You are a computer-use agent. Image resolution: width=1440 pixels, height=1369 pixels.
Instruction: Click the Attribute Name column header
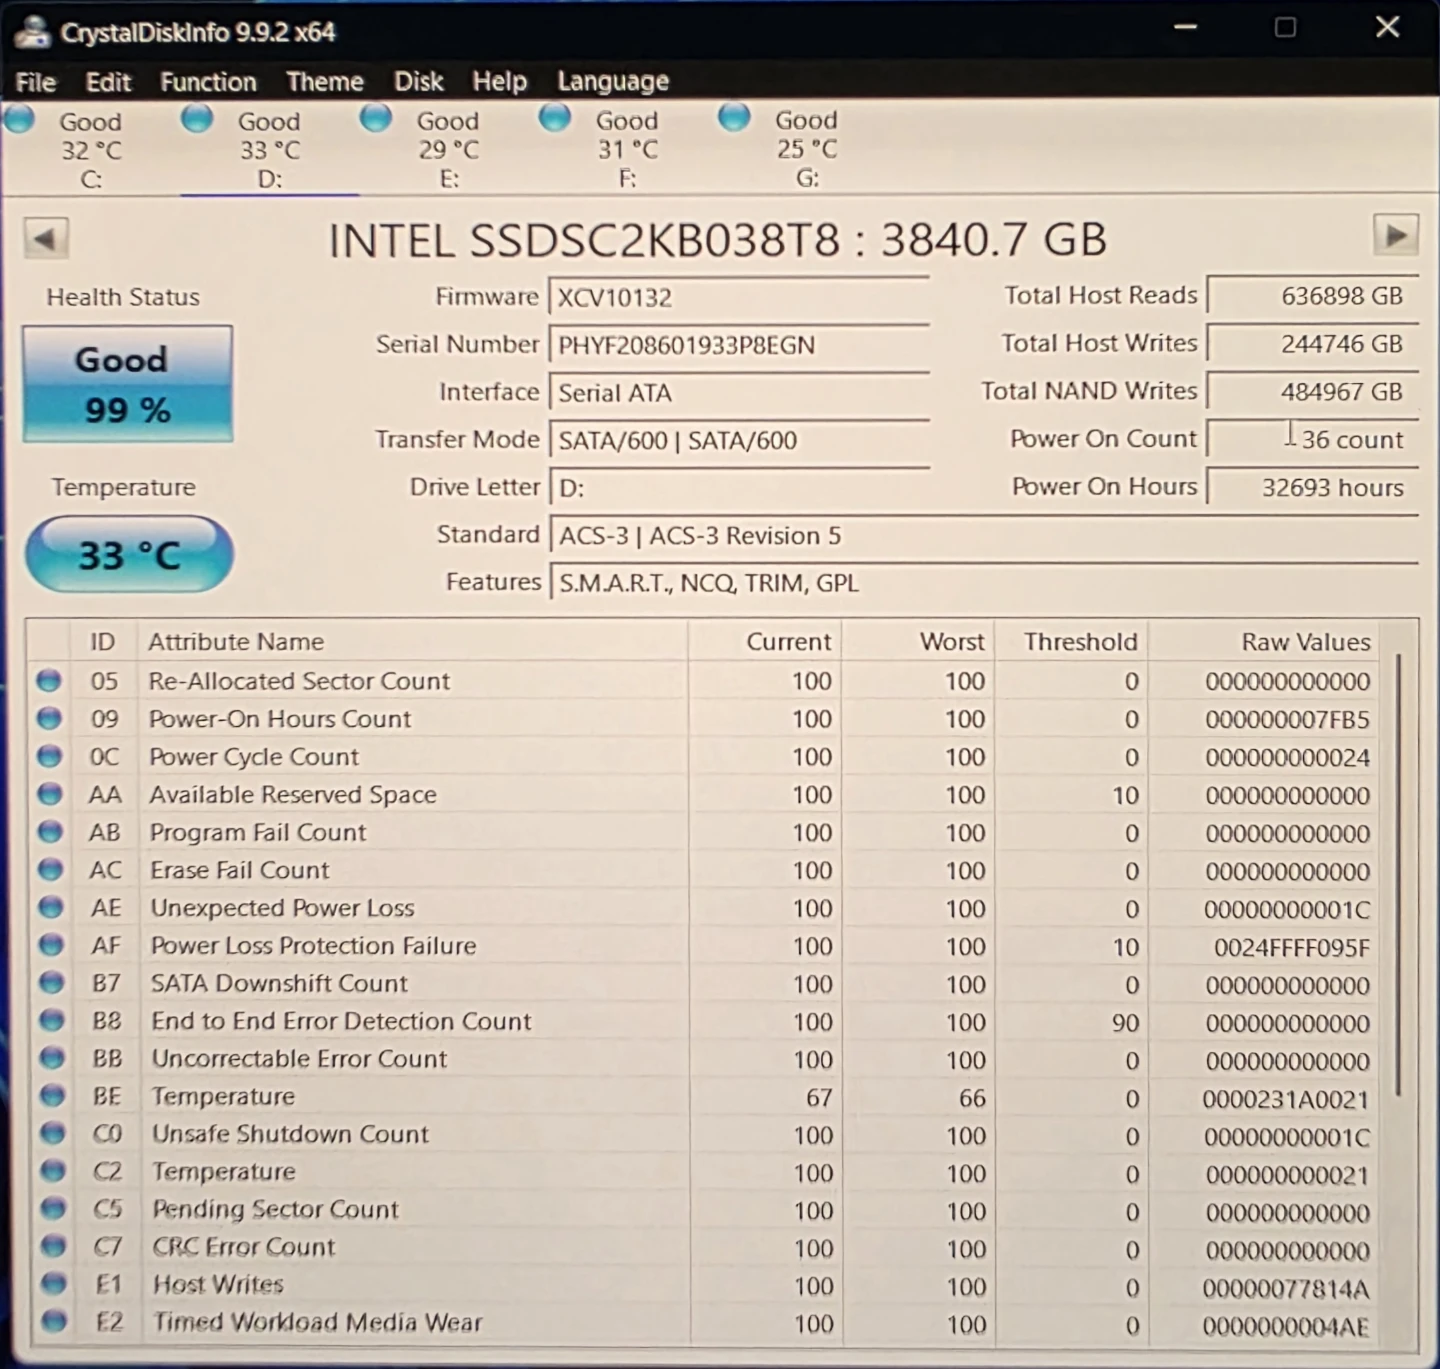pos(412,641)
